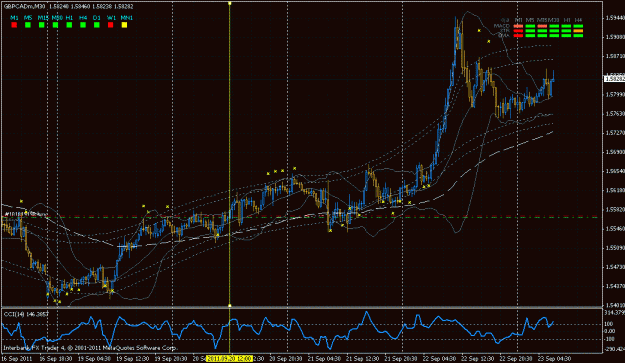The image size is (625, 363).
Task: Click the green M30 timeframe indicator square
Action: (55, 25)
